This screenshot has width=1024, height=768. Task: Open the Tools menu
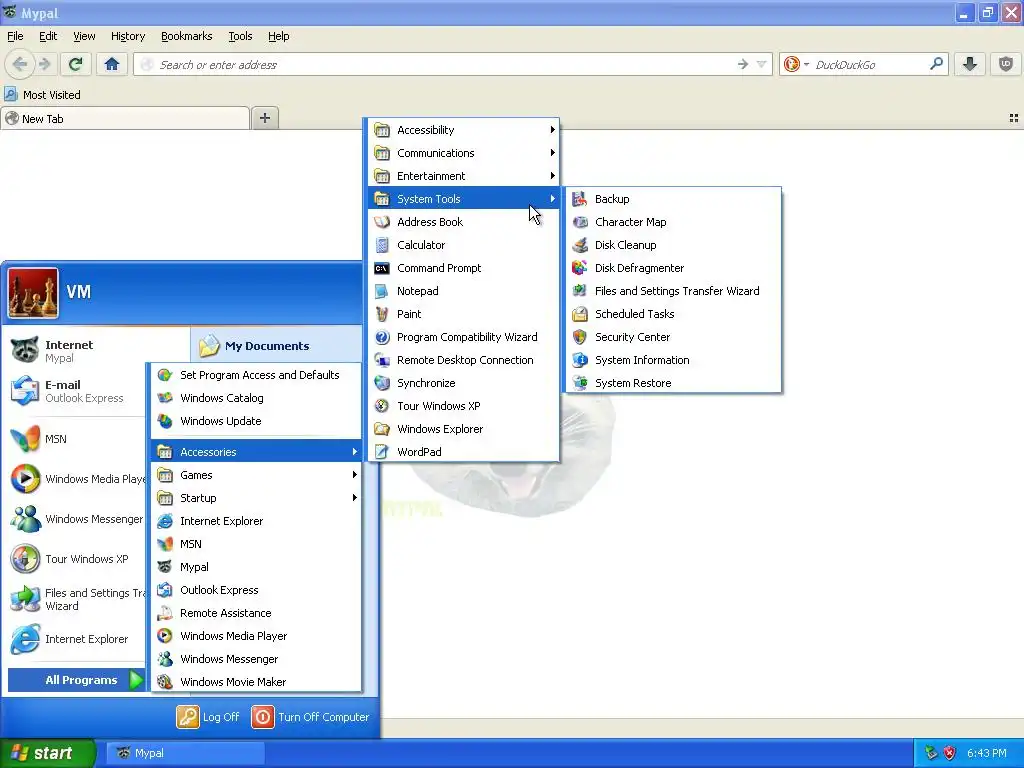click(x=240, y=36)
